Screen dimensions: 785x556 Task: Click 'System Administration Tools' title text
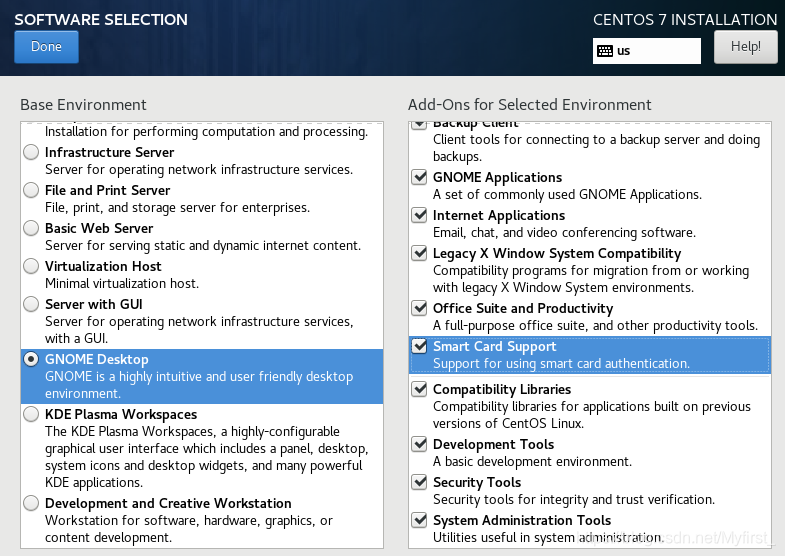(x=522, y=520)
